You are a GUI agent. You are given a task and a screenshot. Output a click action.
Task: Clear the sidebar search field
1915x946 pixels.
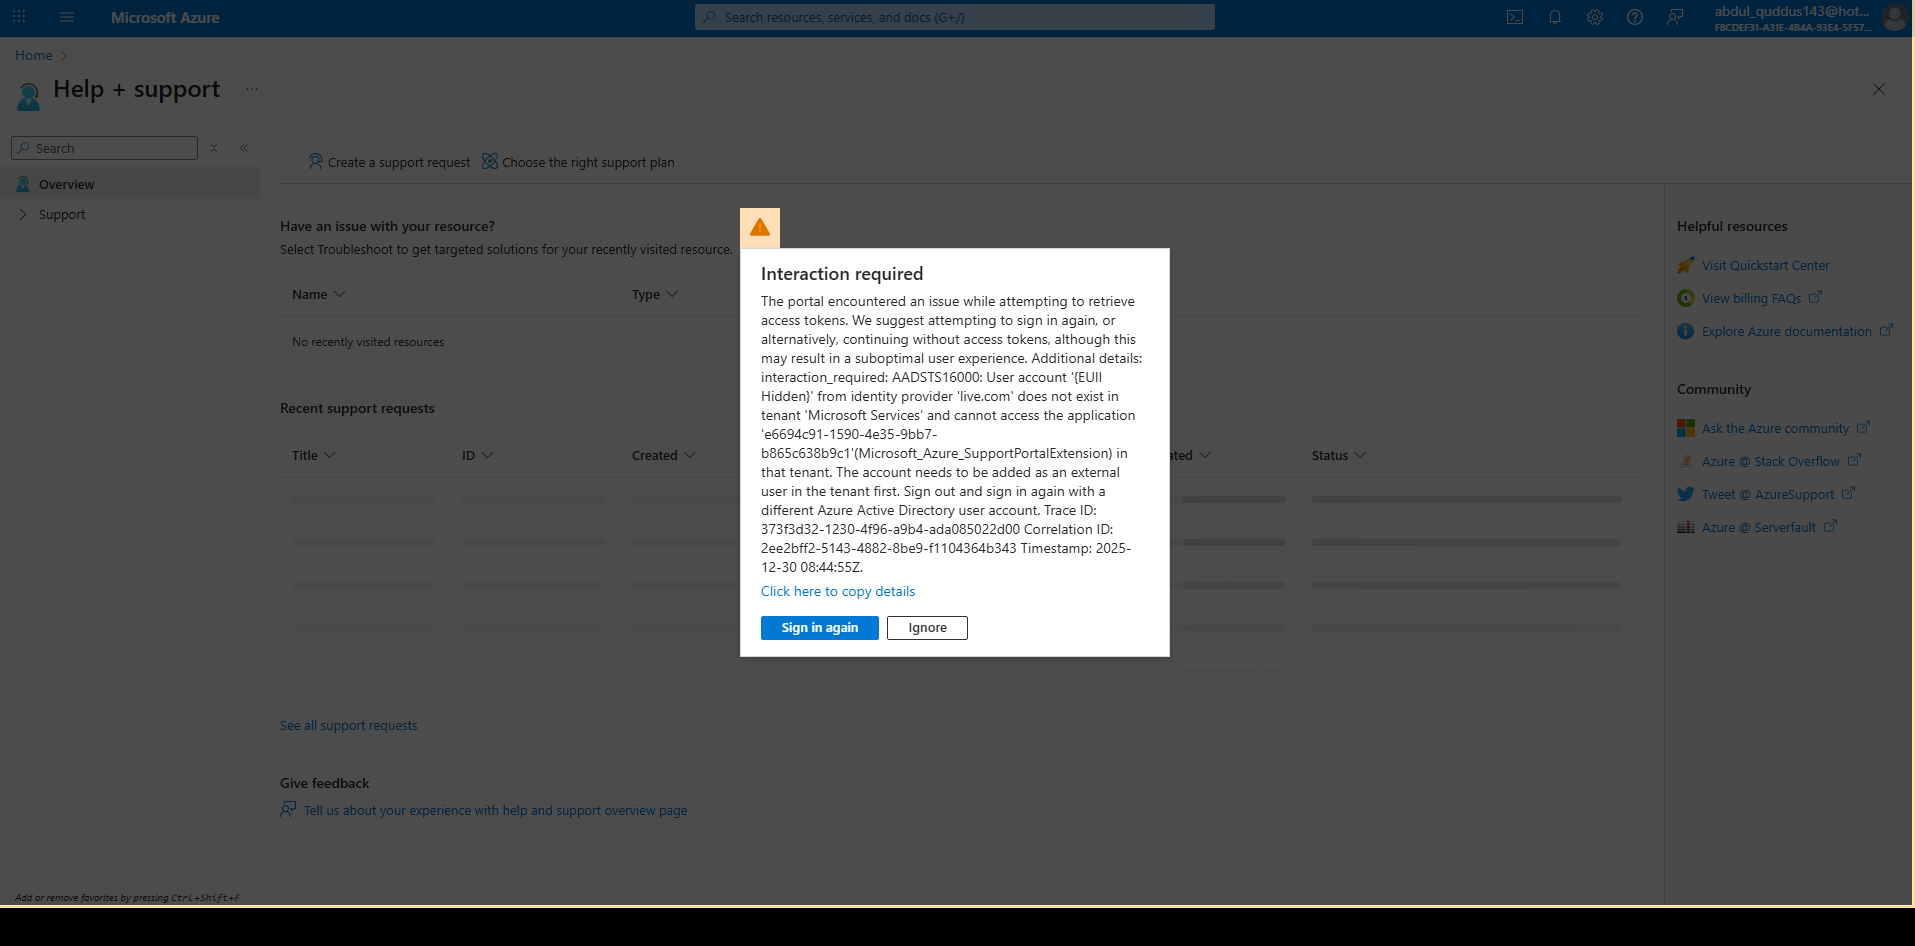point(214,148)
